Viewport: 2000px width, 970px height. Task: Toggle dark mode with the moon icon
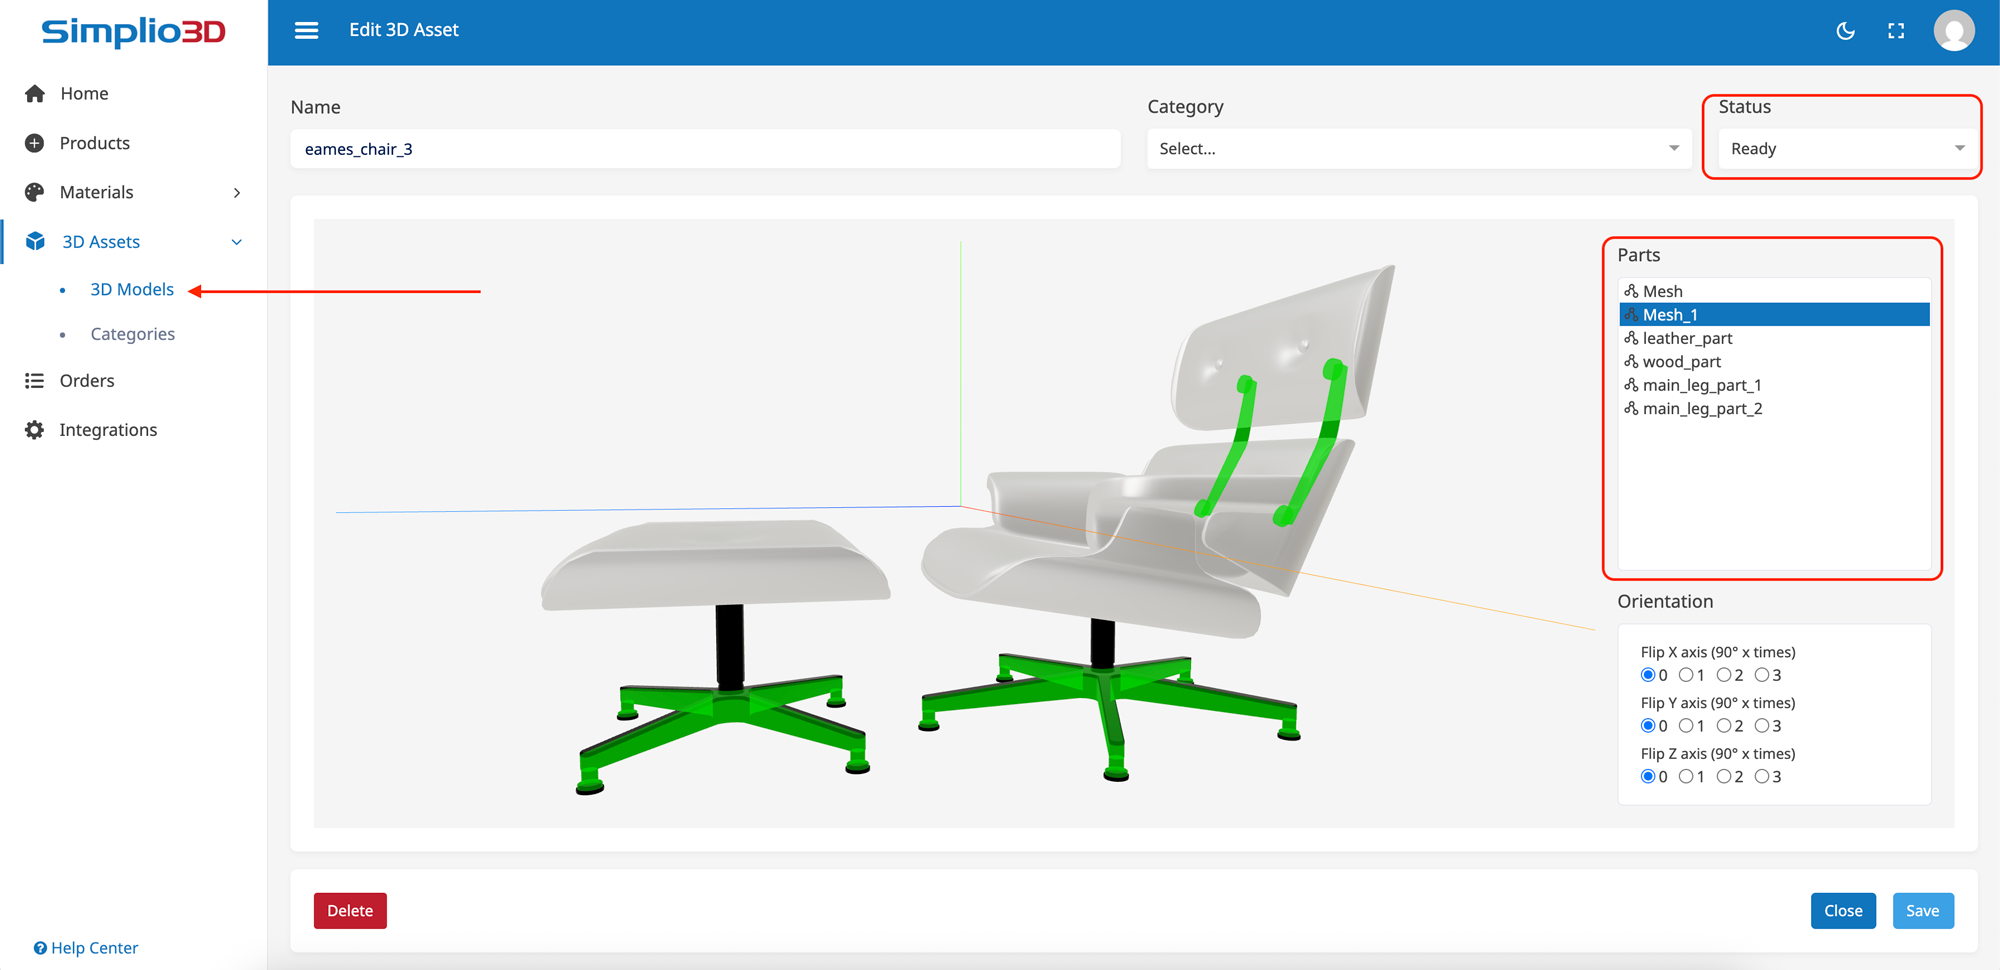[x=1845, y=31]
